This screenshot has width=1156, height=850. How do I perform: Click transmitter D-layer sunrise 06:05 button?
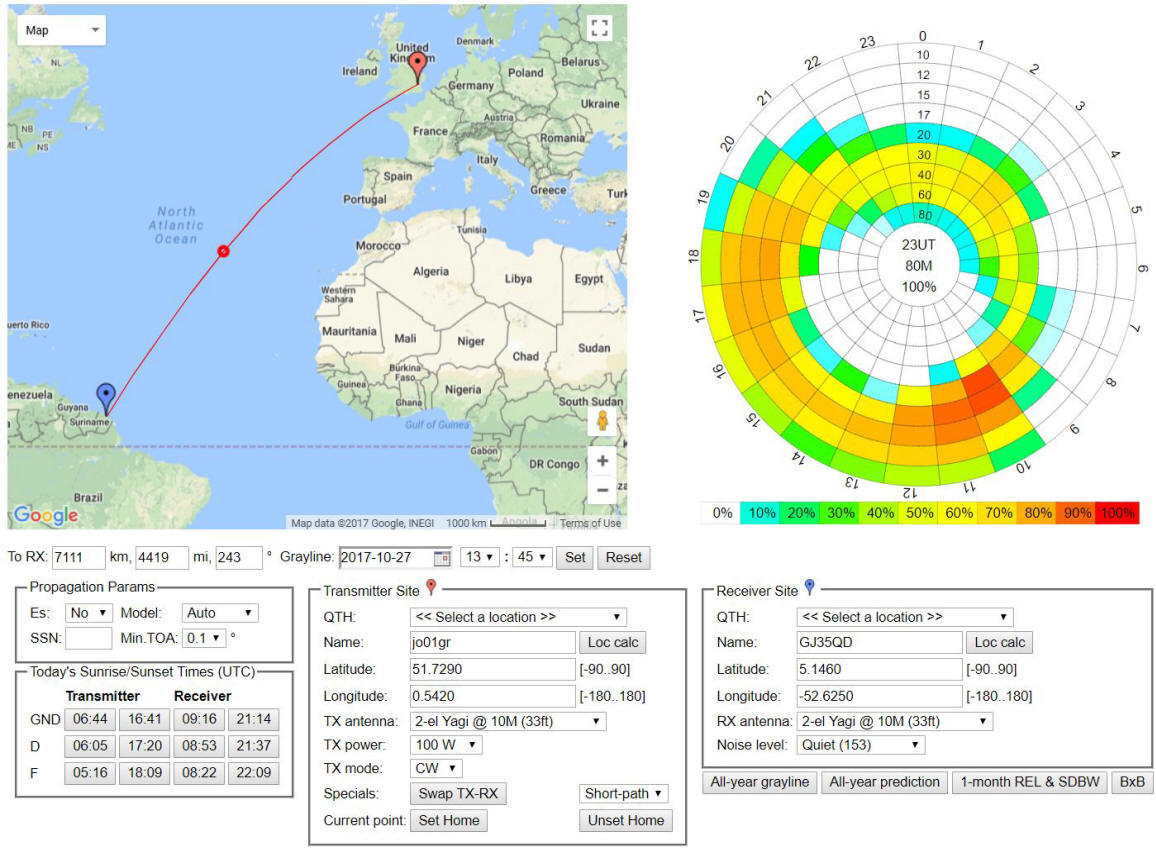[x=90, y=746]
